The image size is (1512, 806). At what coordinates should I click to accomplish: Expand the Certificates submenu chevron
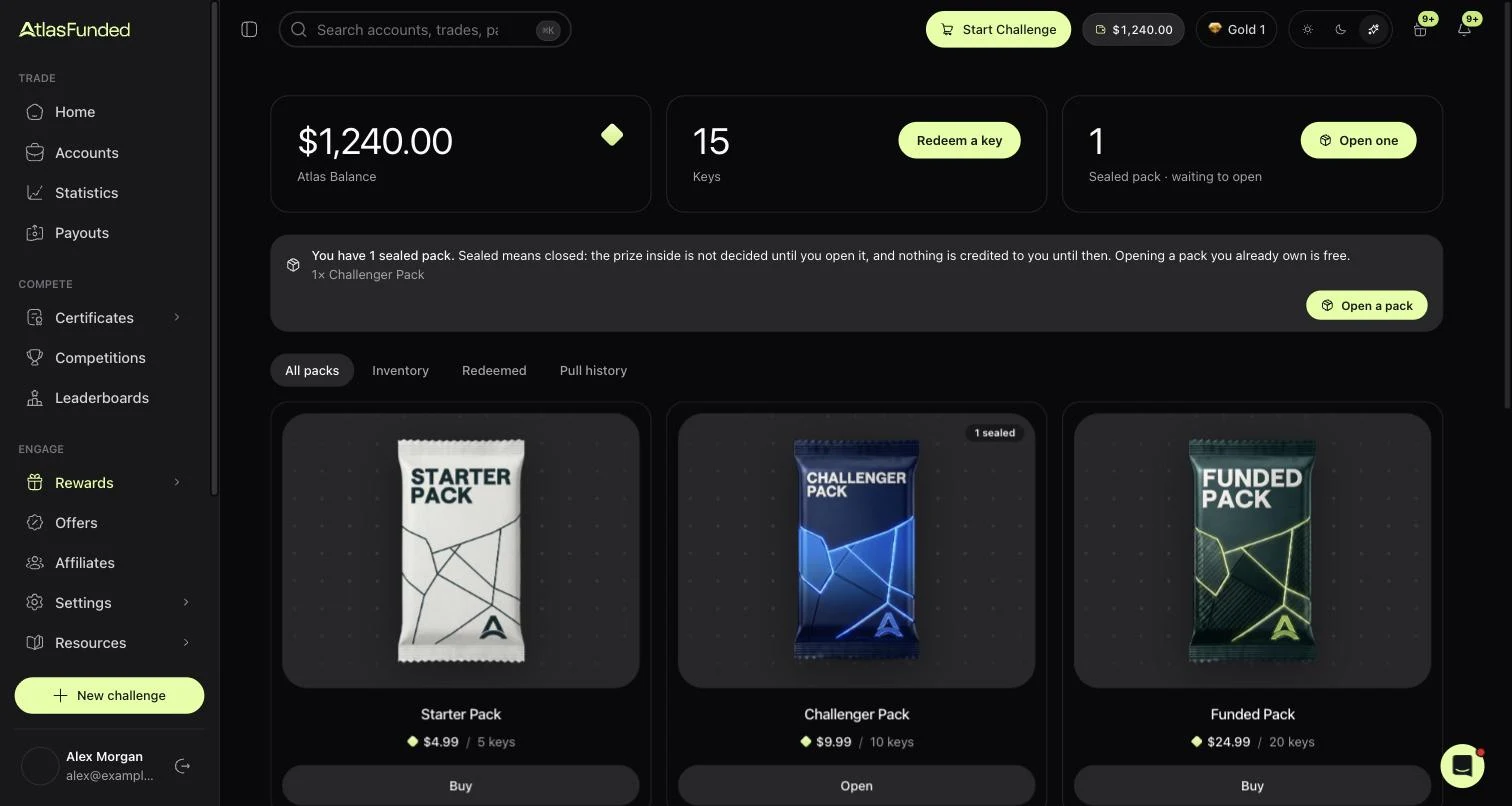(177, 318)
